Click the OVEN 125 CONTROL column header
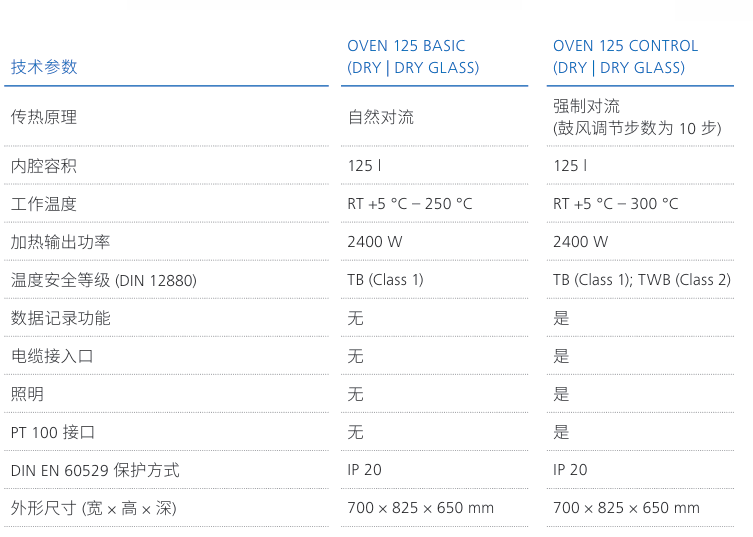Image resolution: width=753 pixels, height=537 pixels. (x=625, y=57)
